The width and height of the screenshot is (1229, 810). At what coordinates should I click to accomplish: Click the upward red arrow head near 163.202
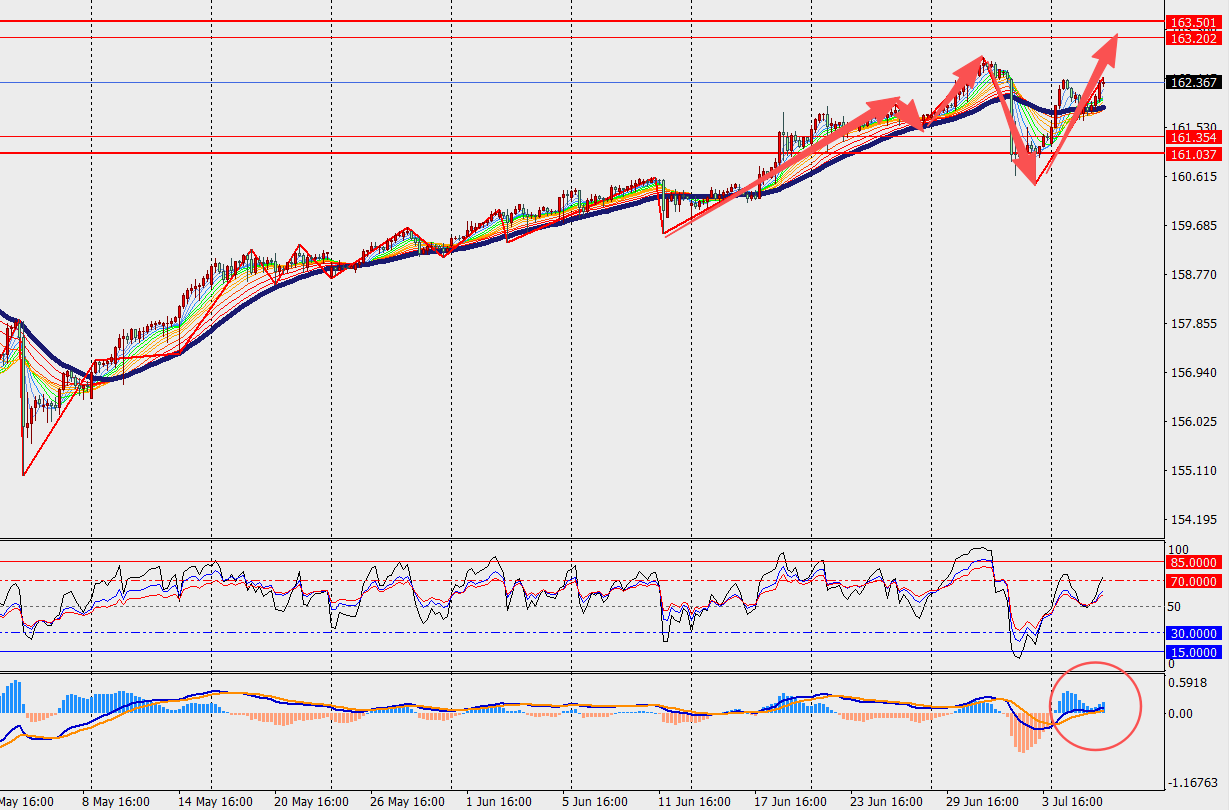[x=1108, y=46]
